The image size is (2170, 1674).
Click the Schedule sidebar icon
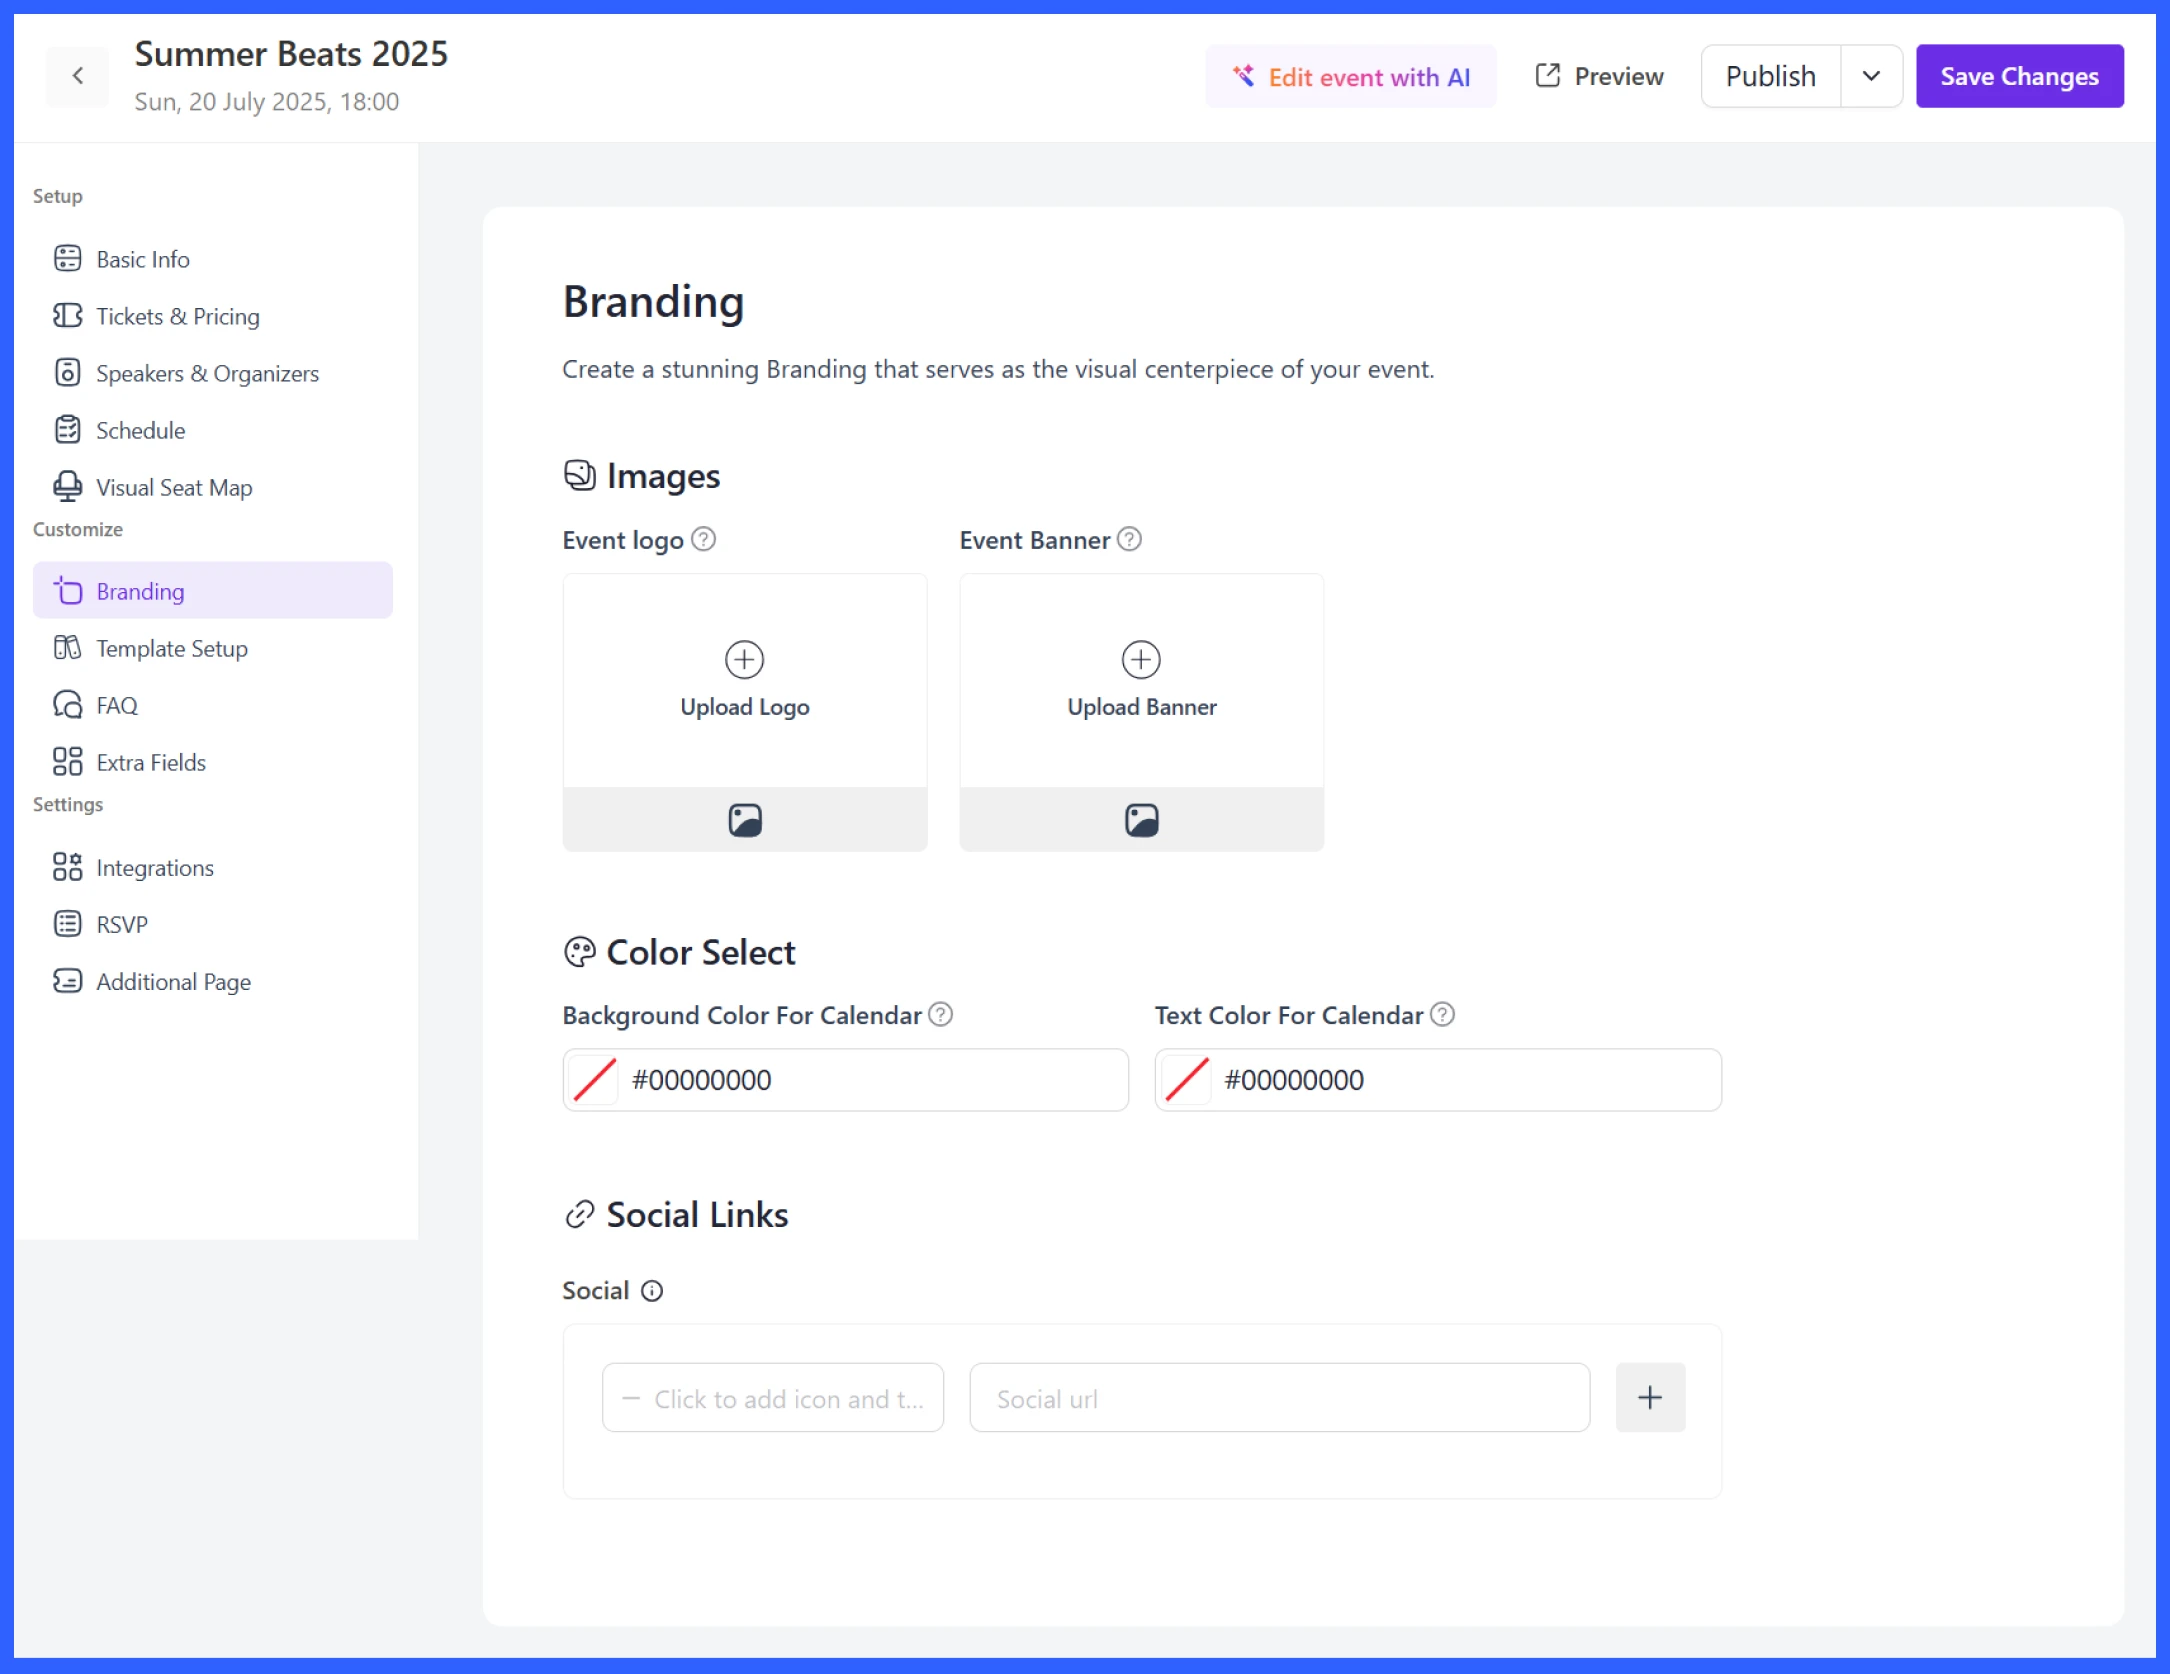pyautogui.click(x=67, y=430)
